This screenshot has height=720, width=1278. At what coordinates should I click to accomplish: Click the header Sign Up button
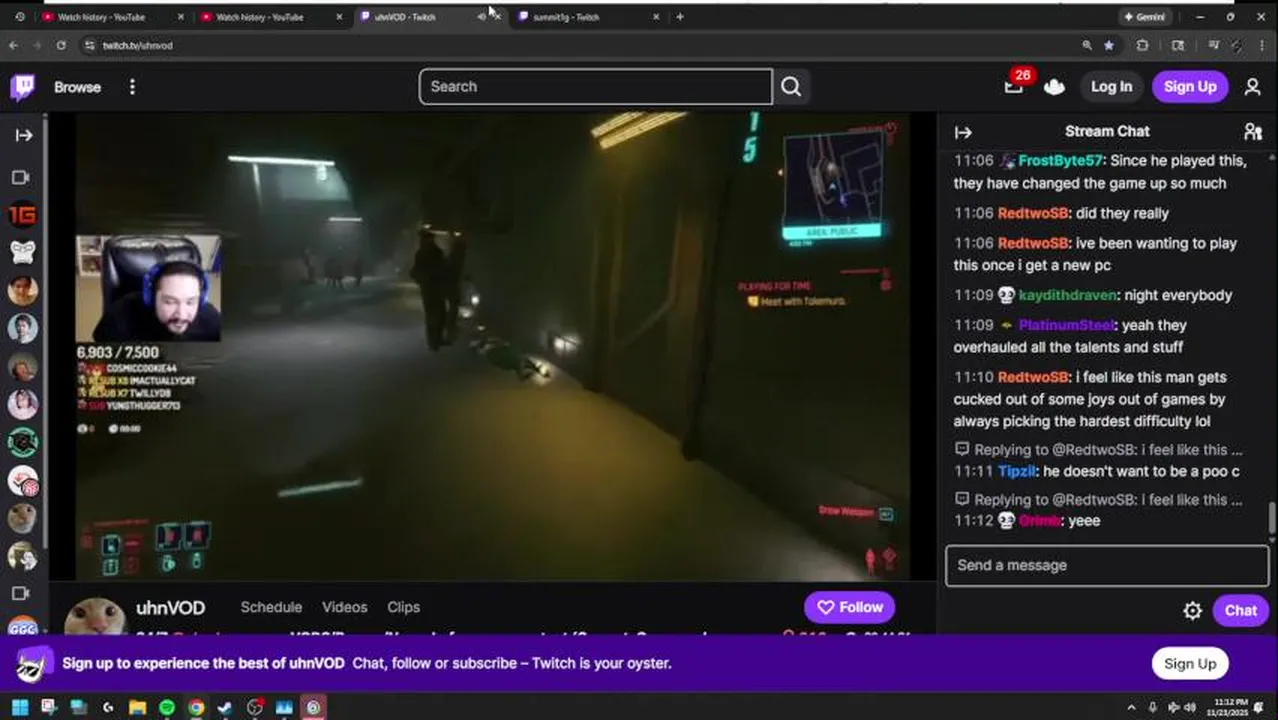click(x=1190, y=87)
